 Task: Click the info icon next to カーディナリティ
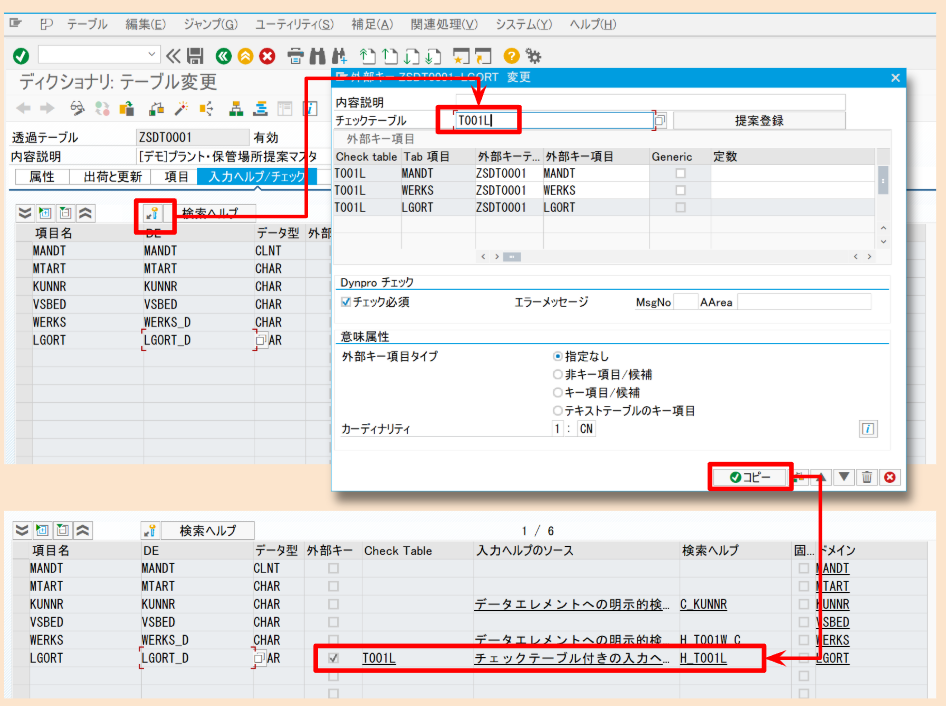tap(868, 428)
